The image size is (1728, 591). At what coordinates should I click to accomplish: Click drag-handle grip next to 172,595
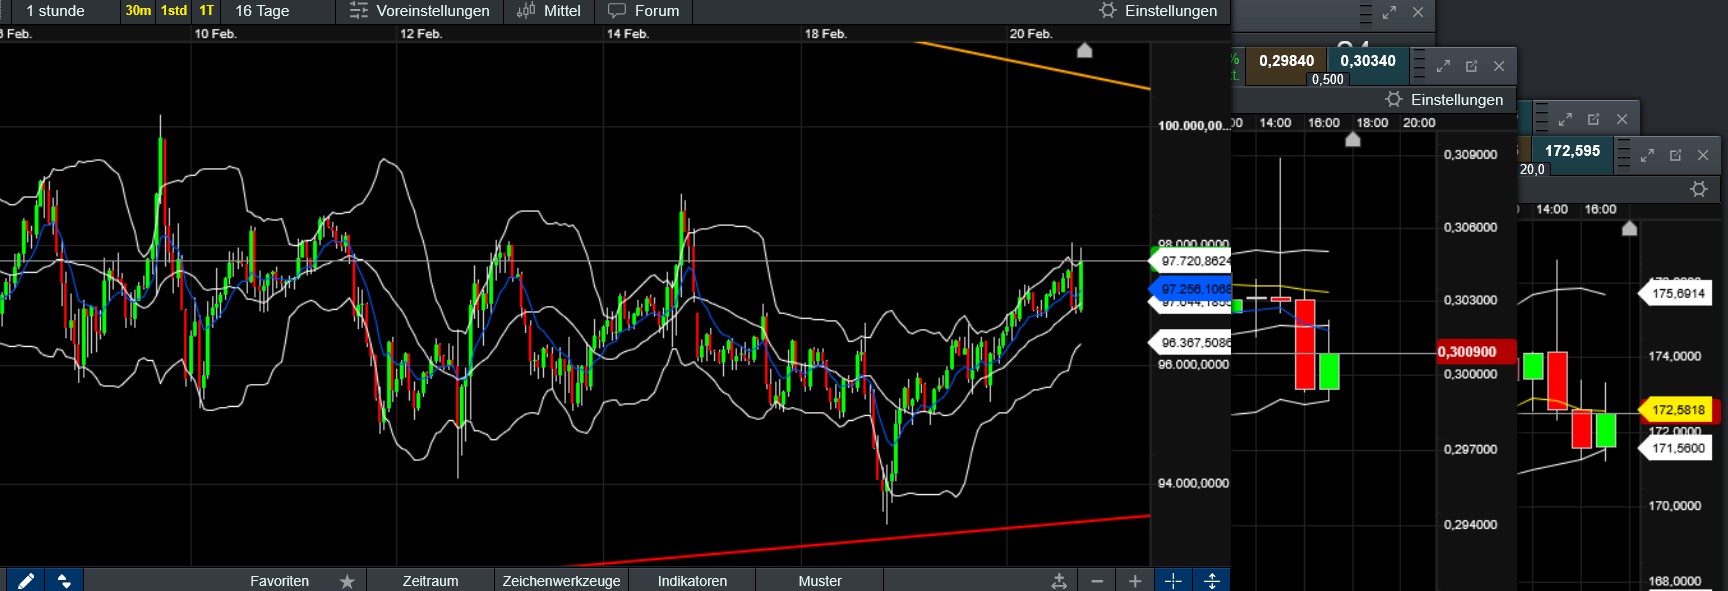pos(1623,156)
